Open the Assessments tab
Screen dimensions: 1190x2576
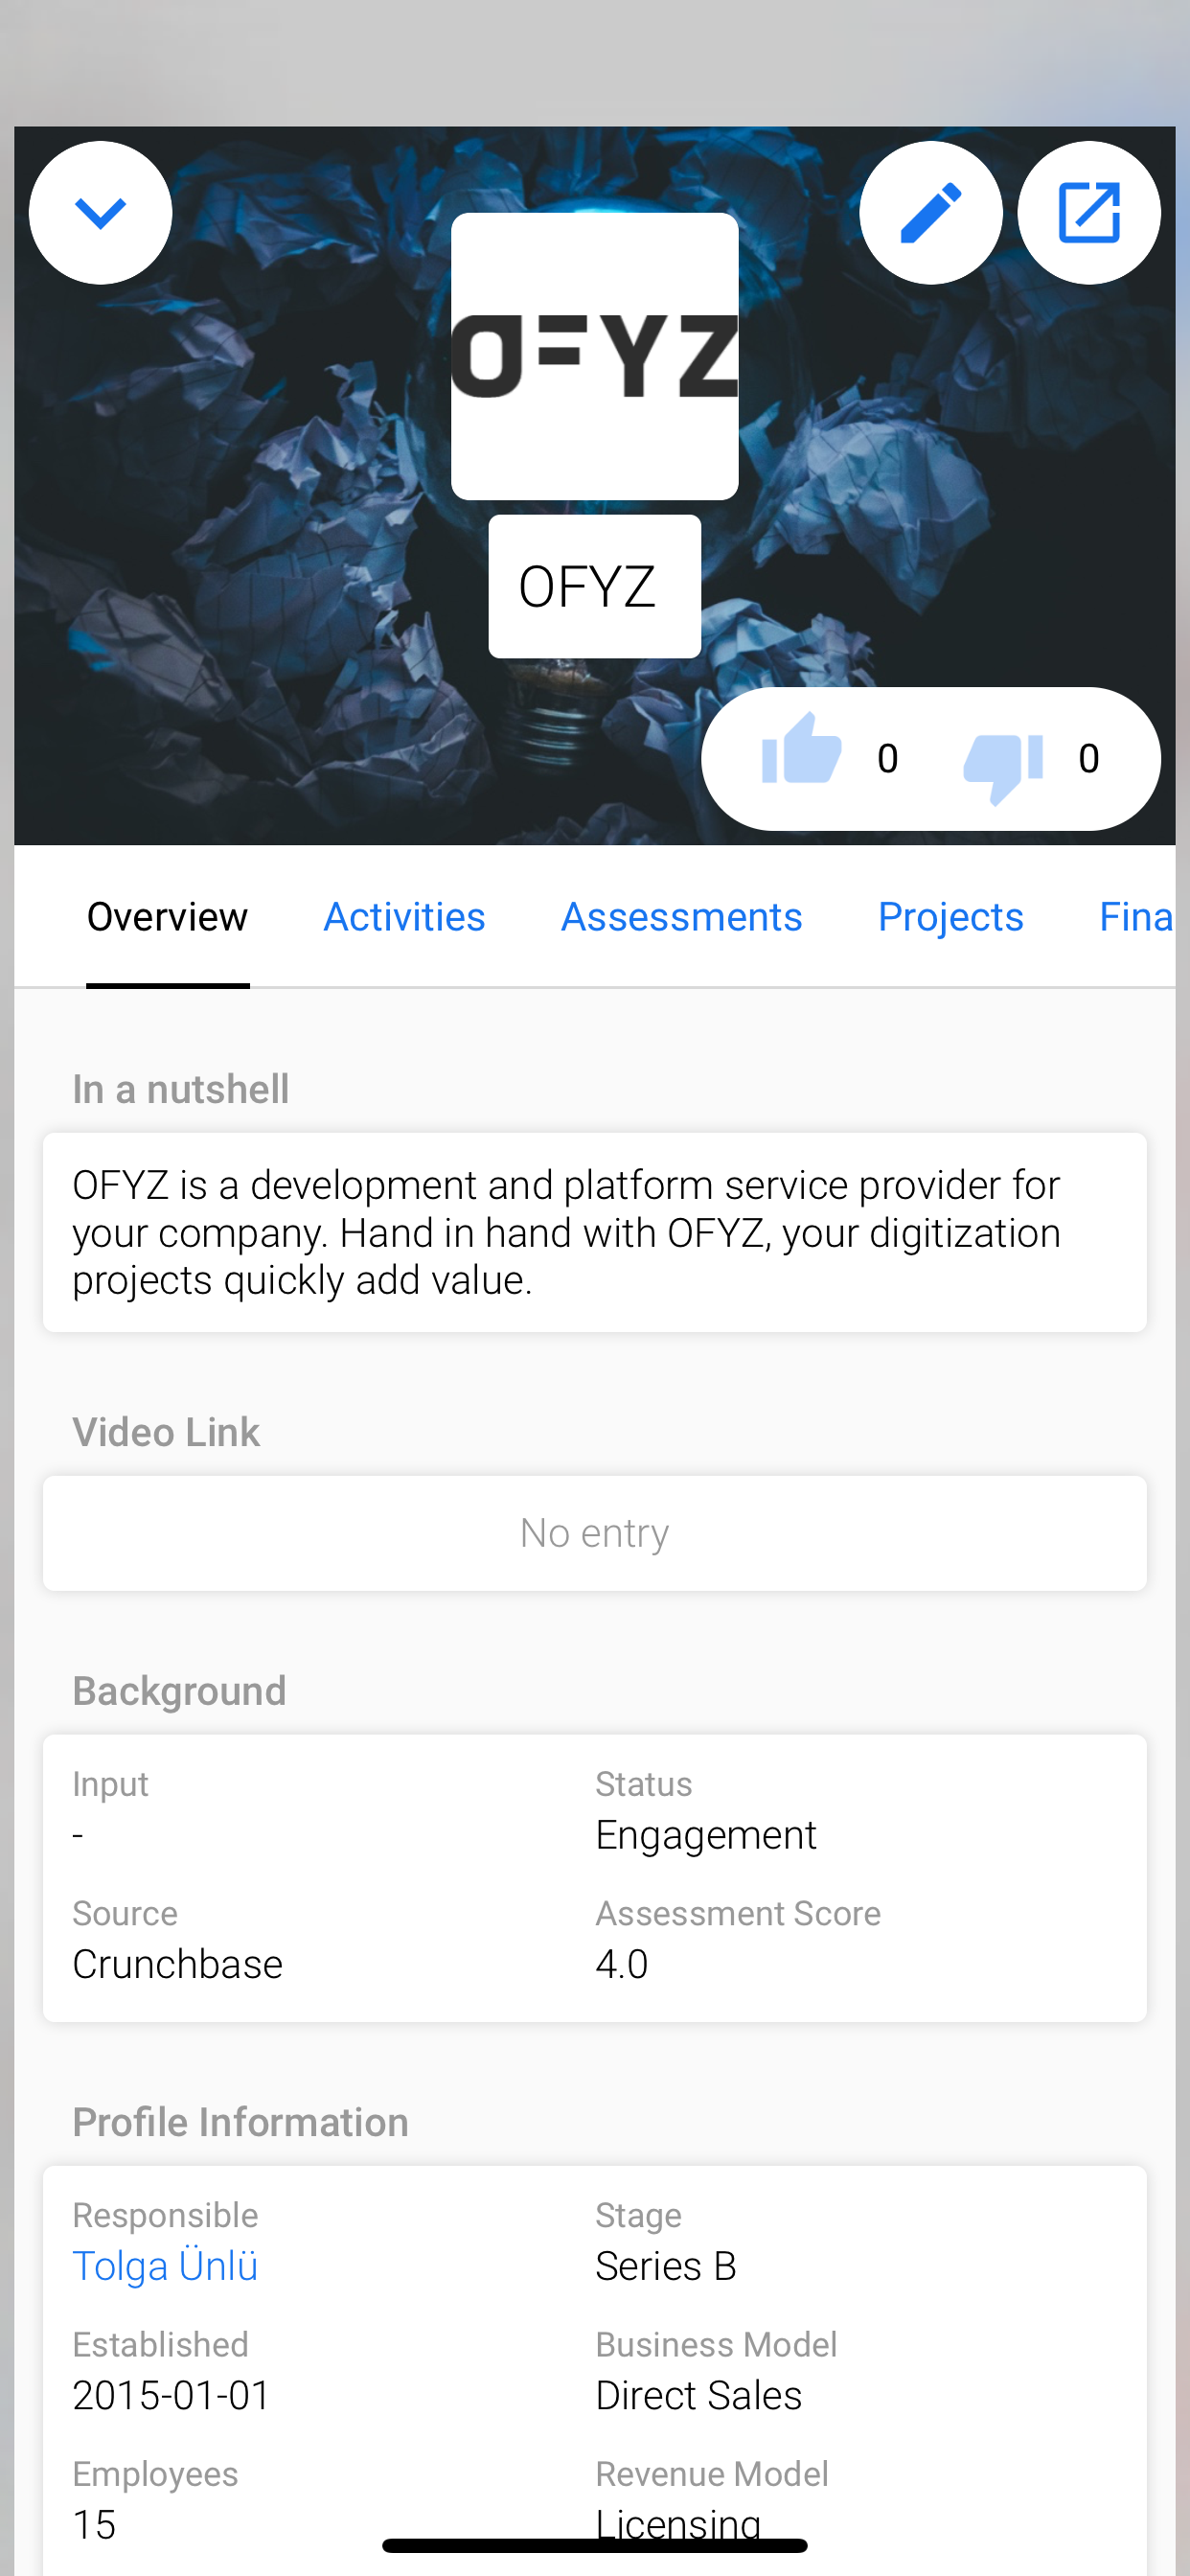(x=682, y=917)
